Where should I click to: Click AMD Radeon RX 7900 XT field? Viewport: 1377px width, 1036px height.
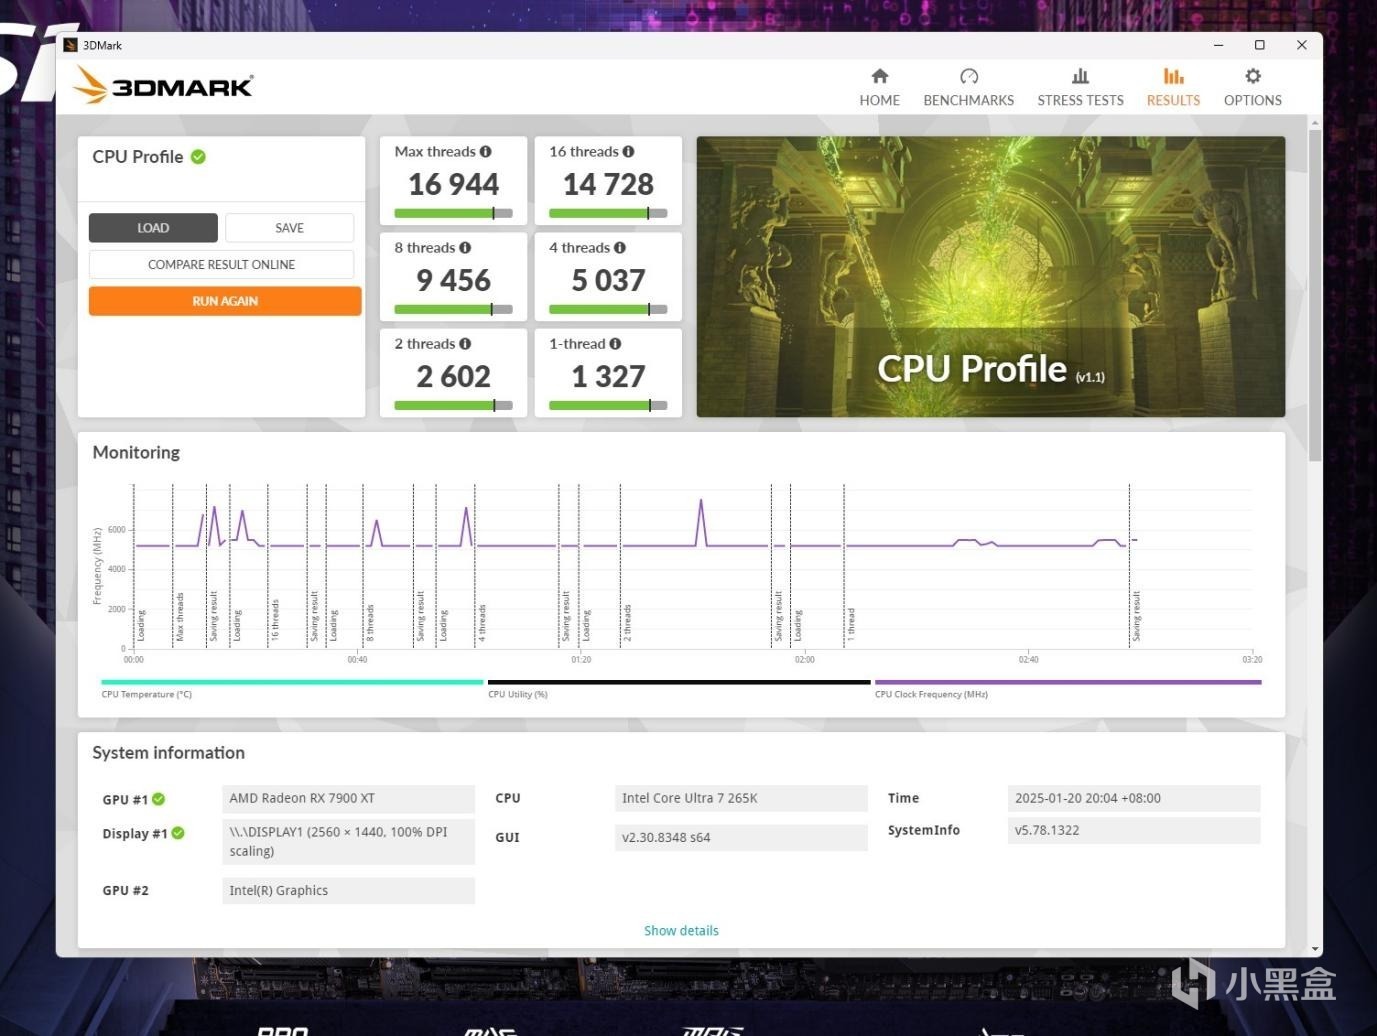348,798
